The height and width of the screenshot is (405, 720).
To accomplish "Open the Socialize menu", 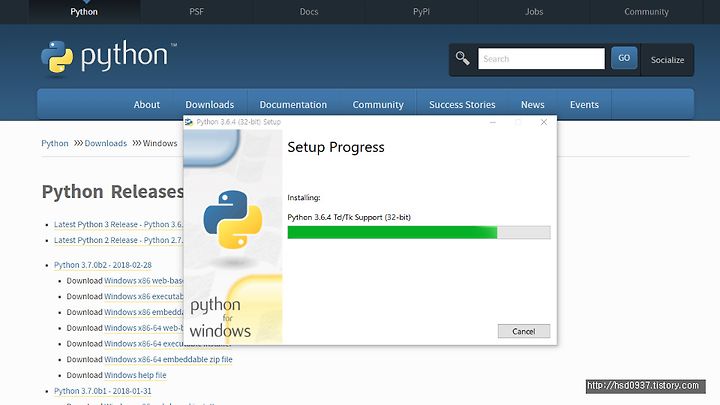I will pyautogui.click(x=667, y=60).
